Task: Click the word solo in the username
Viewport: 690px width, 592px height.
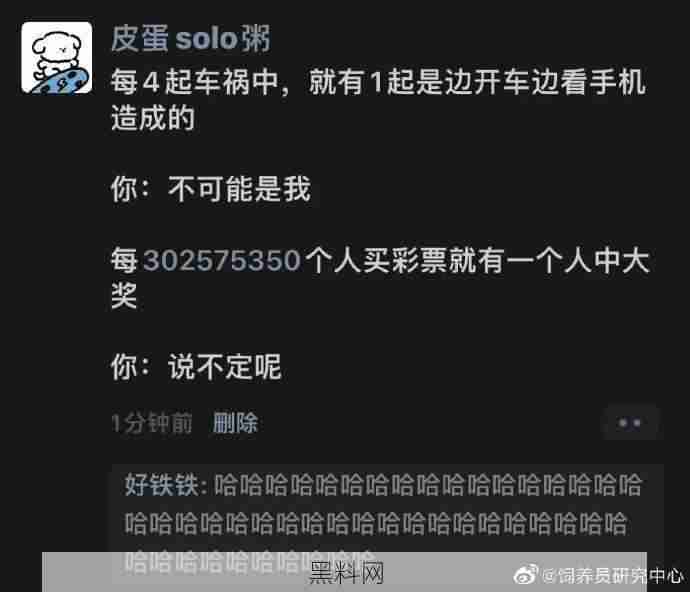Action: pyautogui.click(x=206, y=39)
